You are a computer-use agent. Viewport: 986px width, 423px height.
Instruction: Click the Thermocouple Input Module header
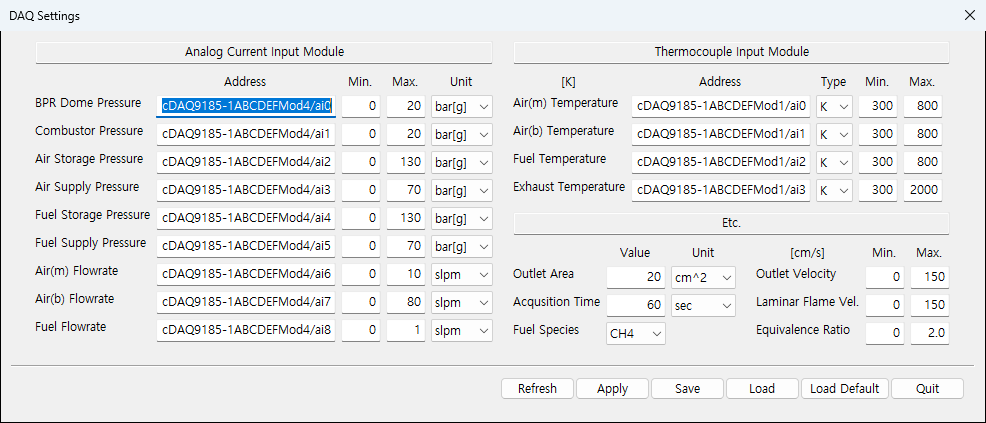coord(731,52)
